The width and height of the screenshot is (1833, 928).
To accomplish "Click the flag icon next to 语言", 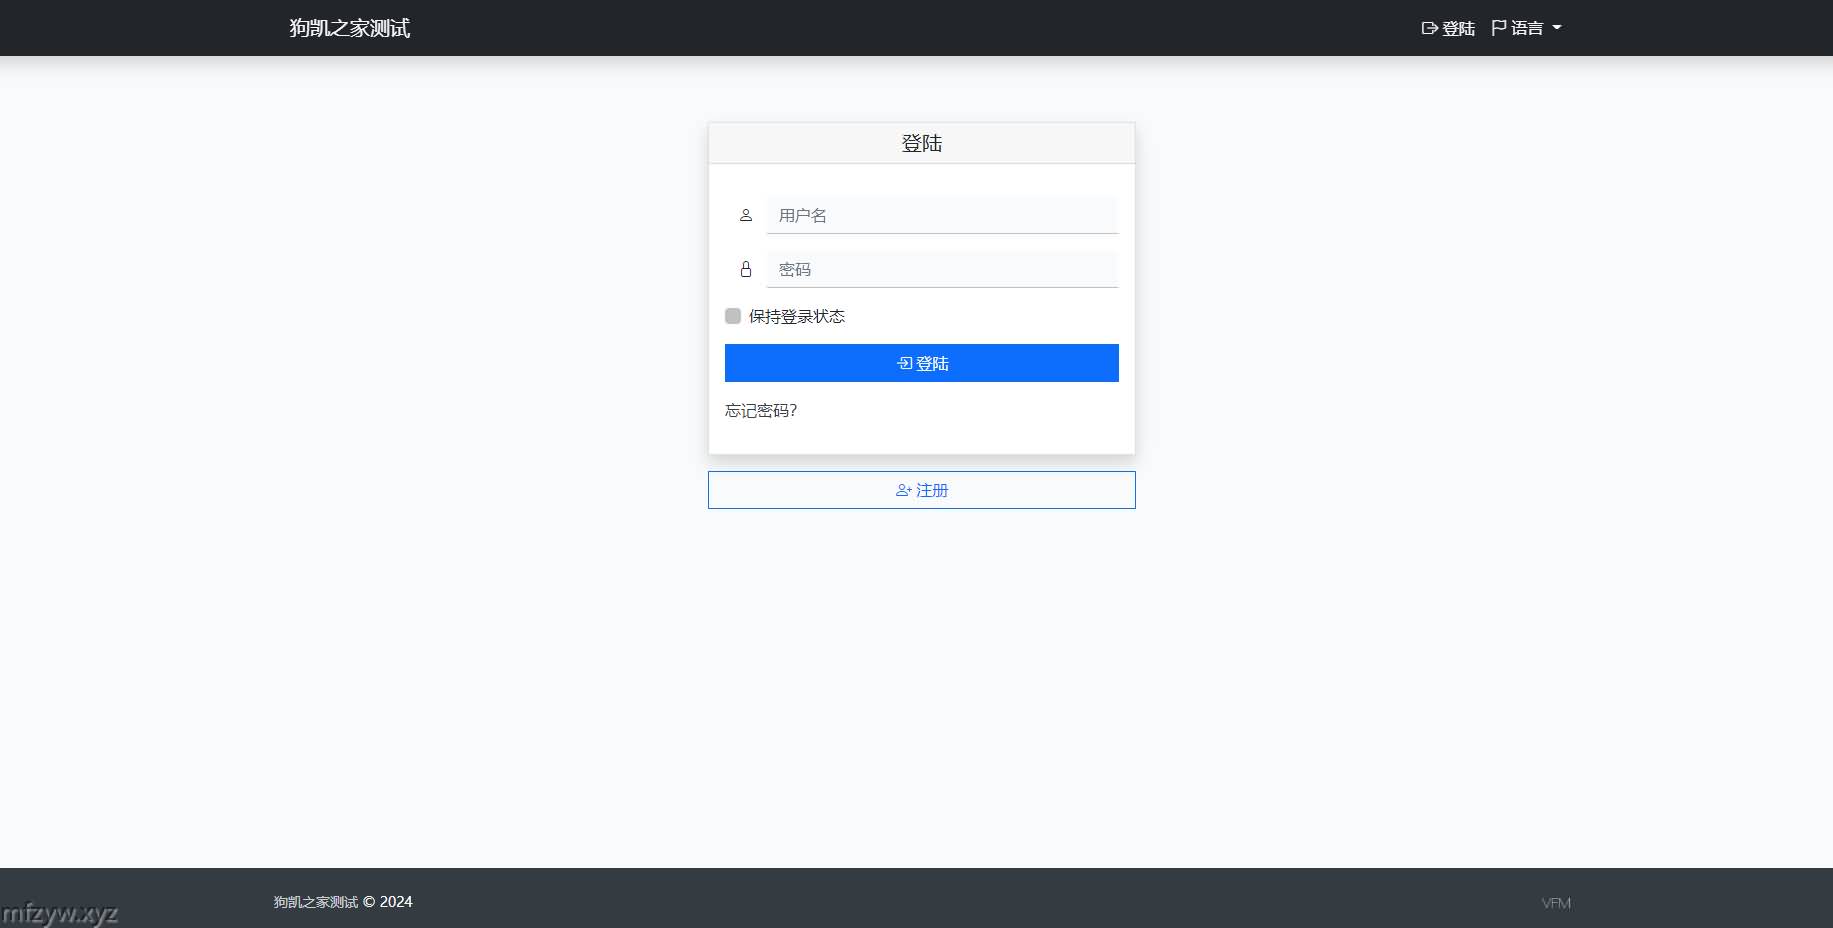I will pyautogui.click(x=1498, y=28).
